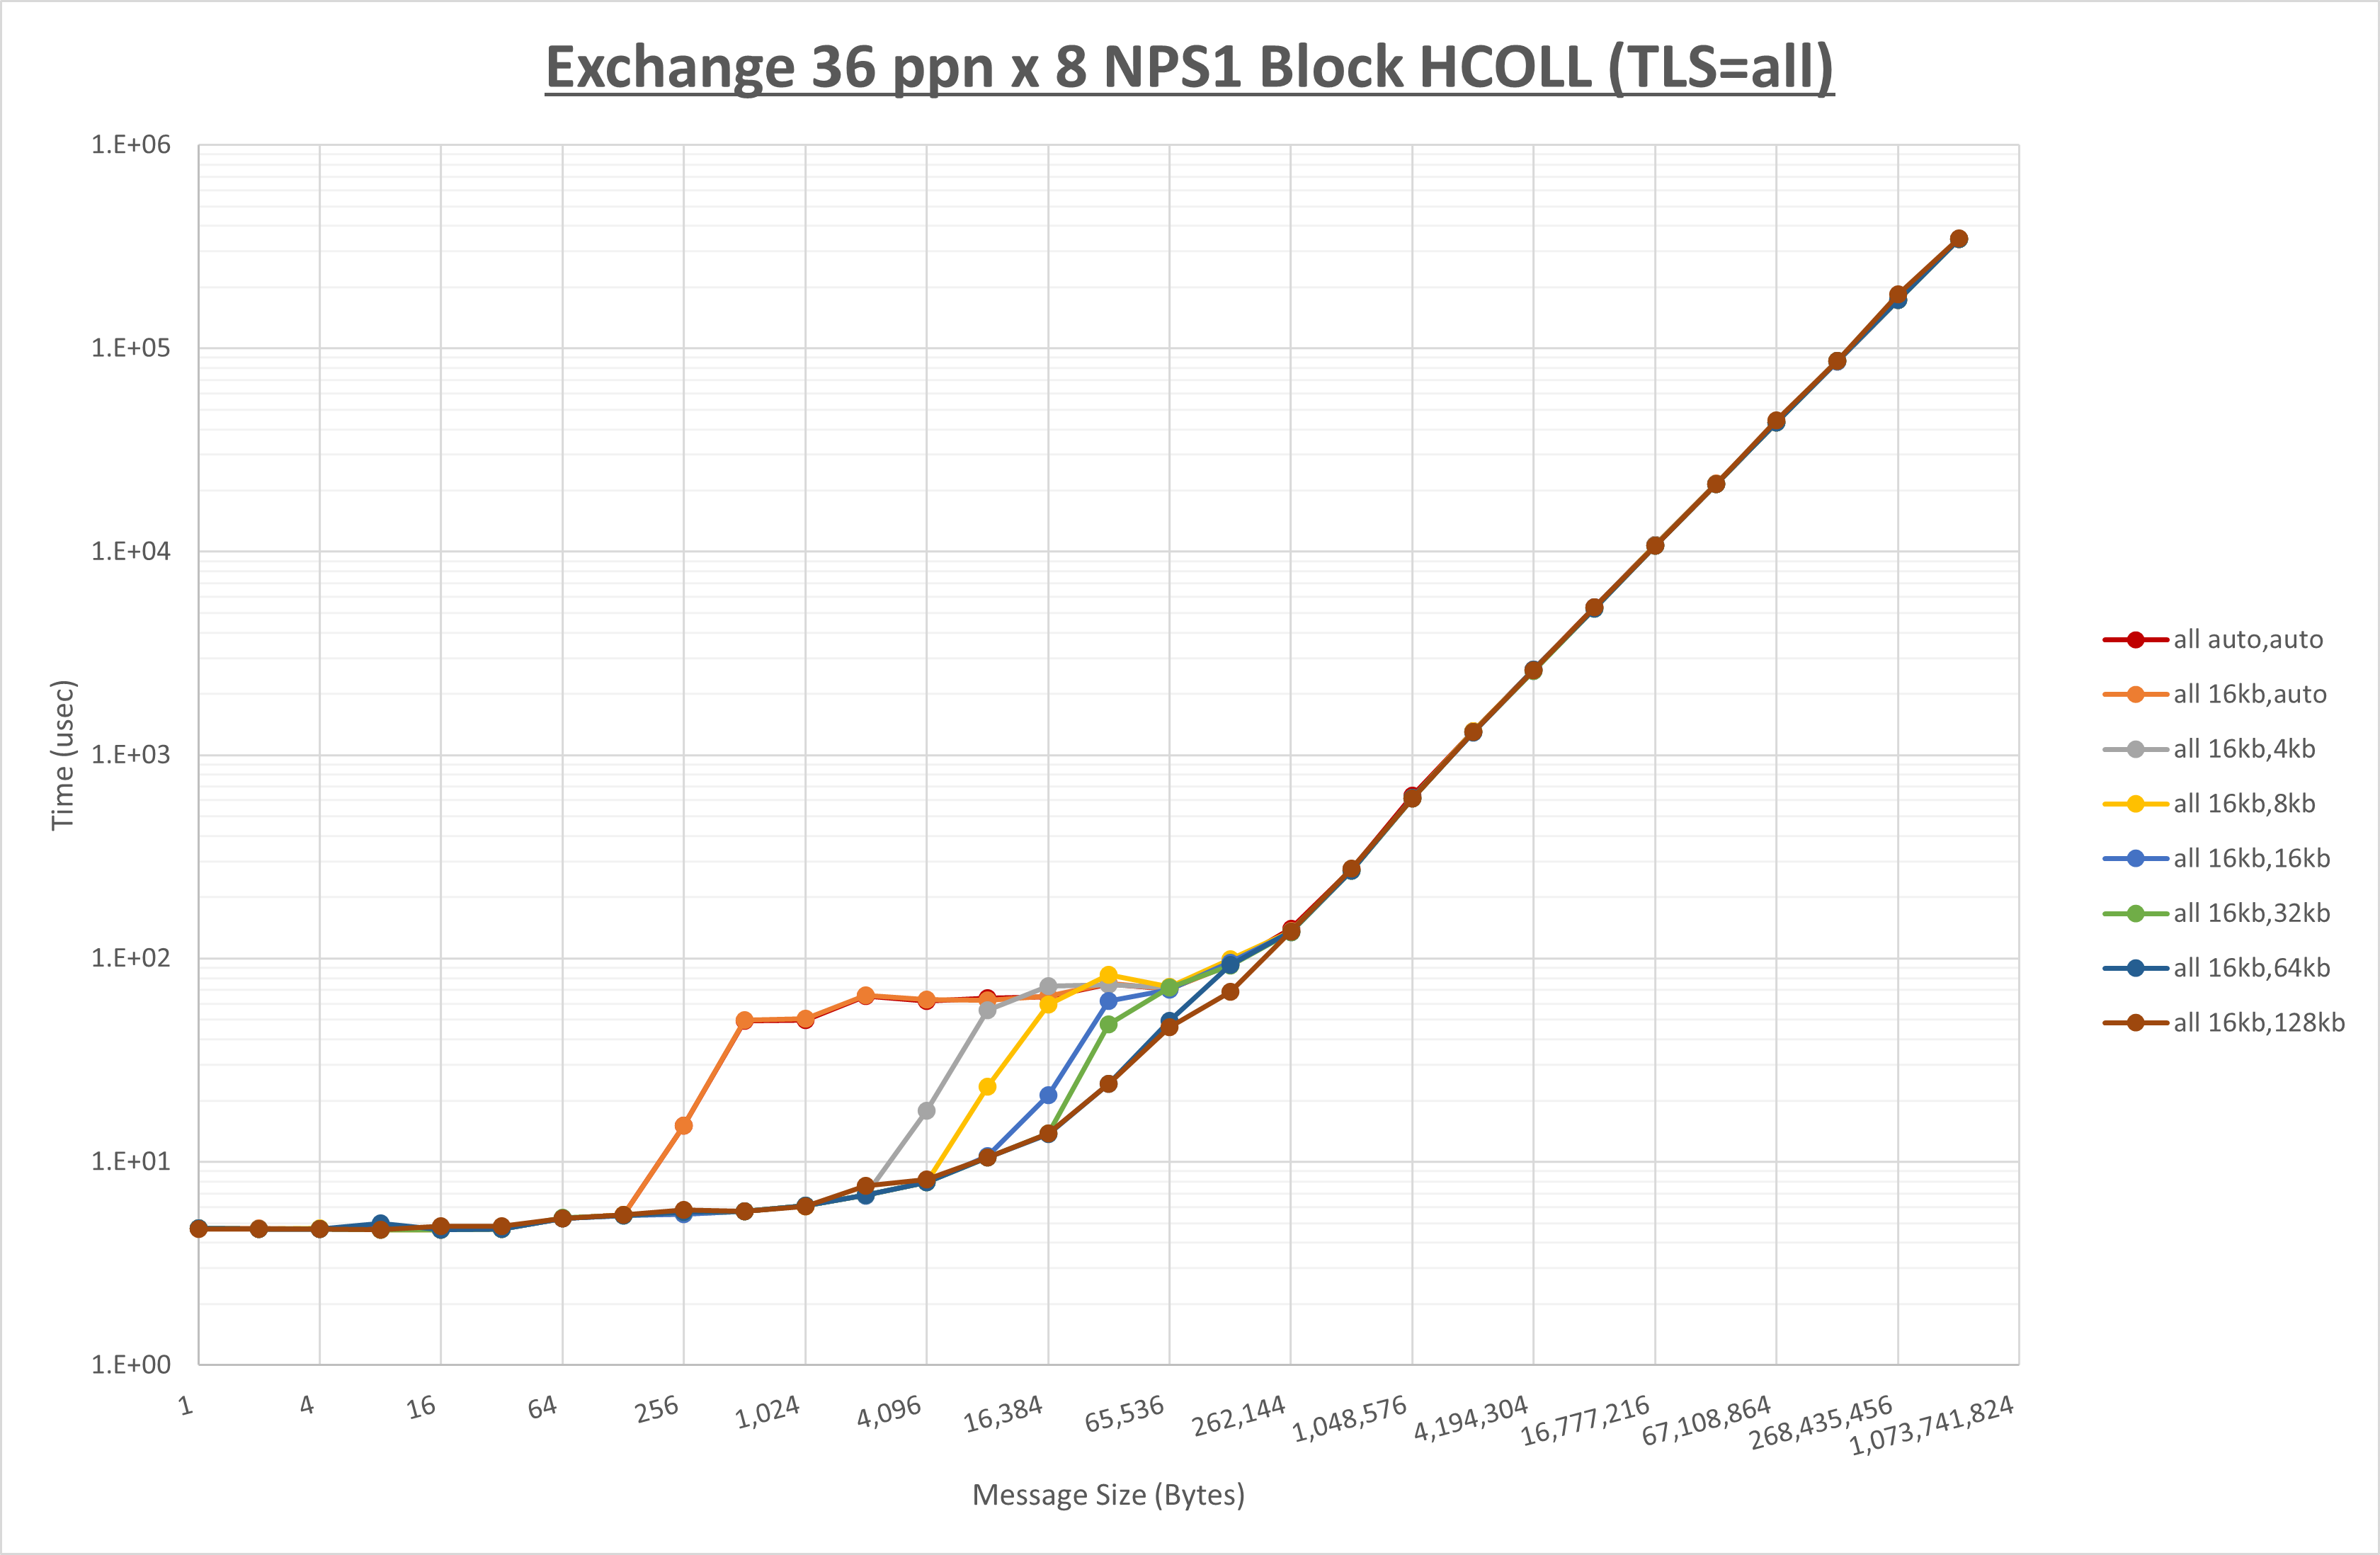Toggle visibility of the 'all 16kb,32kb' series
The image size is (2380, 1555).
tap(2246, 913)
